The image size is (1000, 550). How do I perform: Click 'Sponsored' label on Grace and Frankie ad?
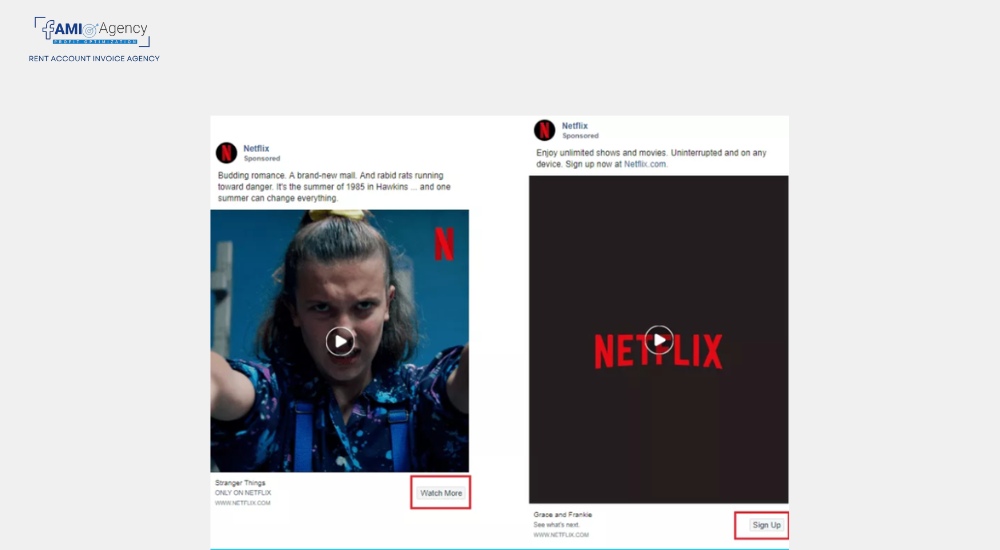pyautogui.click(x=580, y=136)
